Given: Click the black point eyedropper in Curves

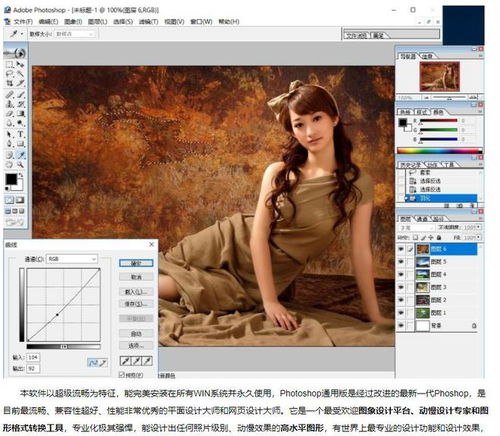Looking at the screenshot, I should 125,361.
